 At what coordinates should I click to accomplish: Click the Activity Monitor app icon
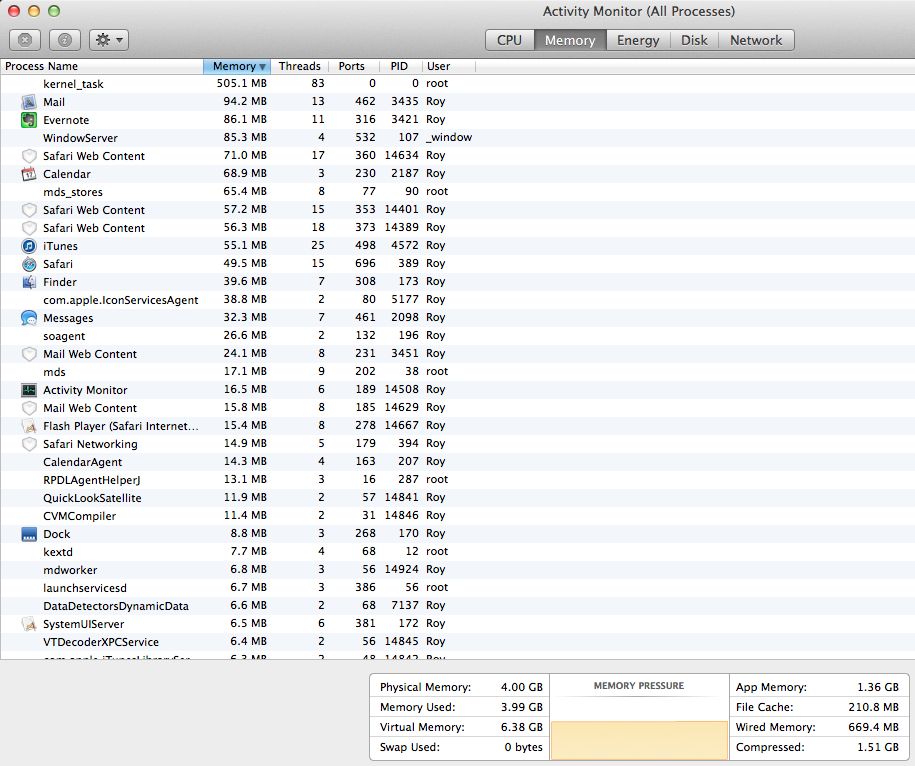(x=29, y=390)
